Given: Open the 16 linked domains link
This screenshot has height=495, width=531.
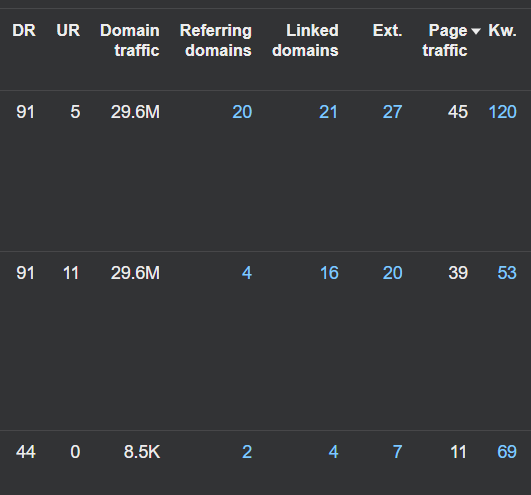Looking at the screenshot, I should pos(329,273).
